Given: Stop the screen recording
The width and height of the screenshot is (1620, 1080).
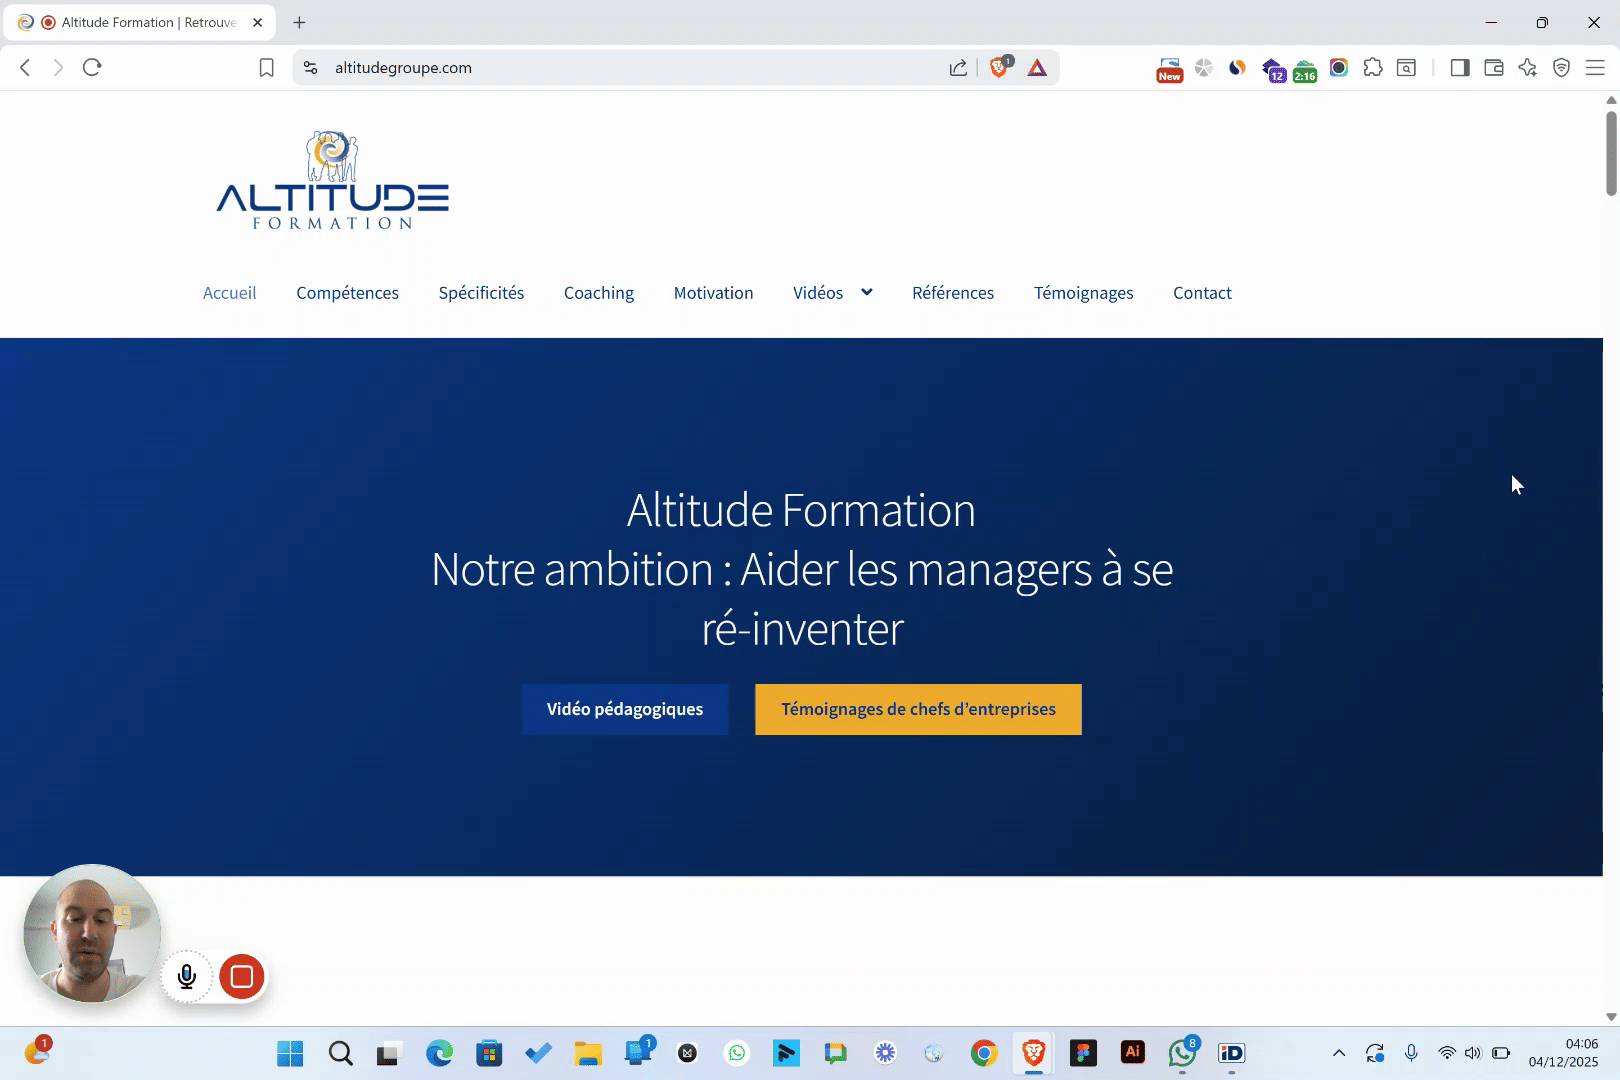Looking at the screenshot, I should point(241,976).
